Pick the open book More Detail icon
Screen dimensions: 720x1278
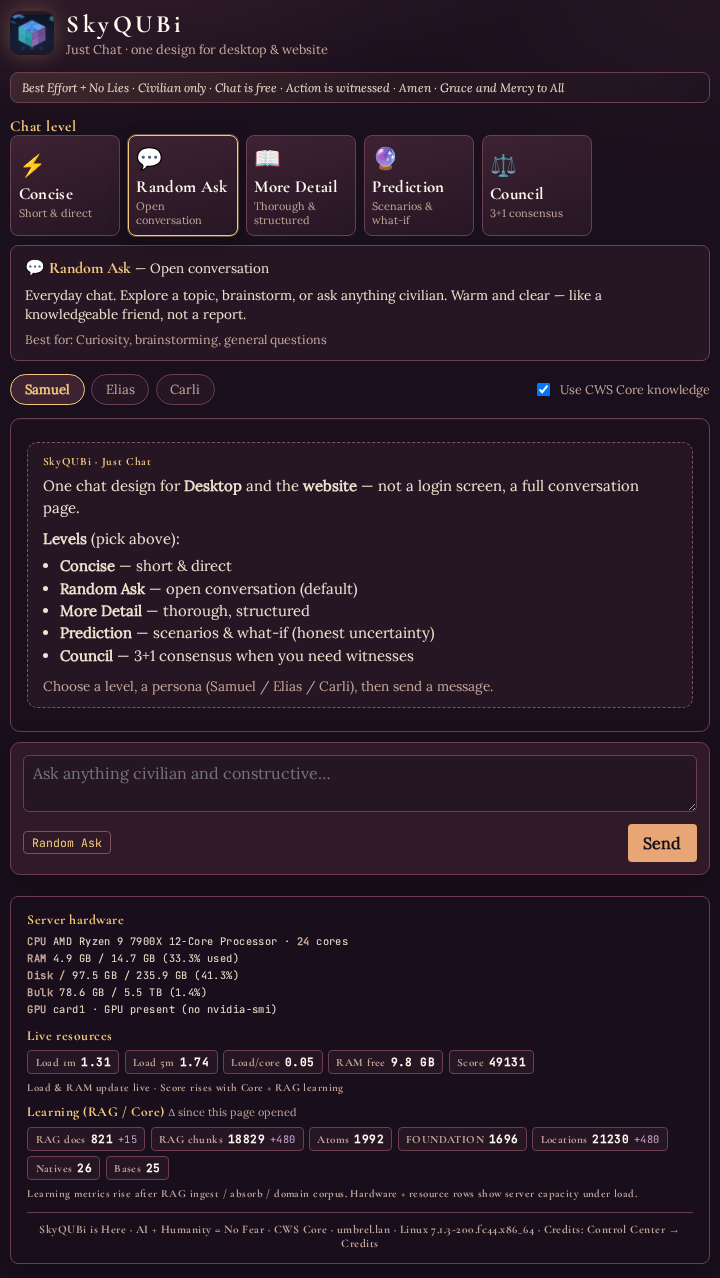pyautogui.click(x=267, y=159)
